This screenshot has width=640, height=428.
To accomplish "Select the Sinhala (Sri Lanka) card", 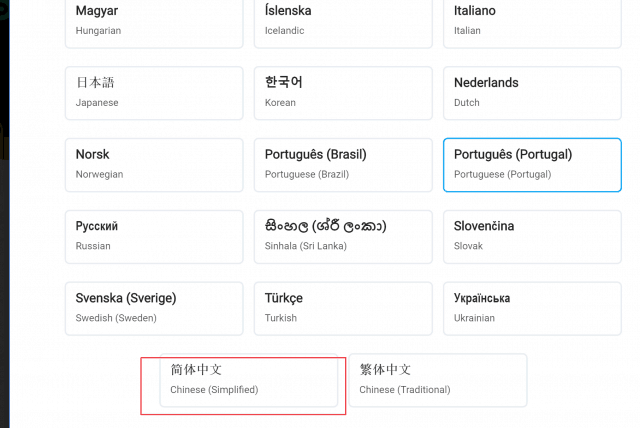I will [343, 237].
